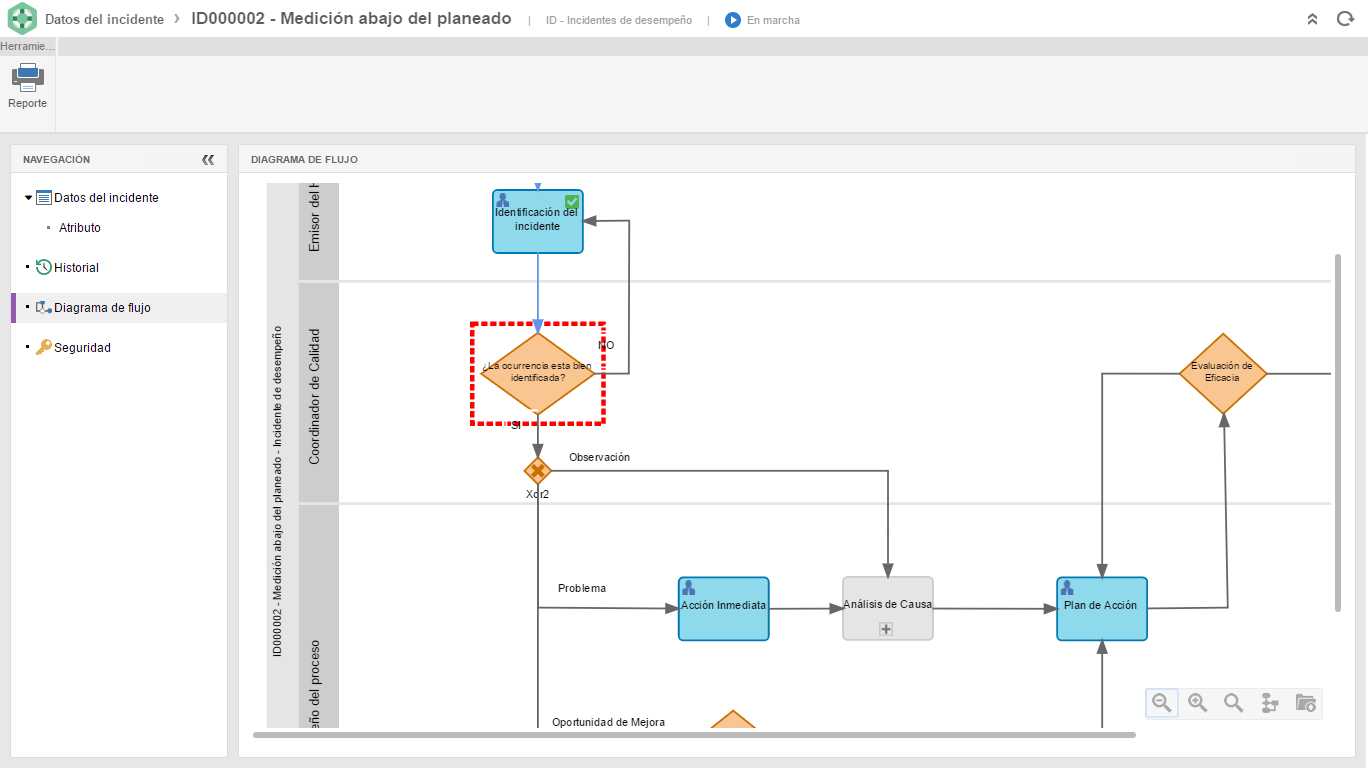
Task: Click the diagram's vertical scrollbar
Action: 1337,432
